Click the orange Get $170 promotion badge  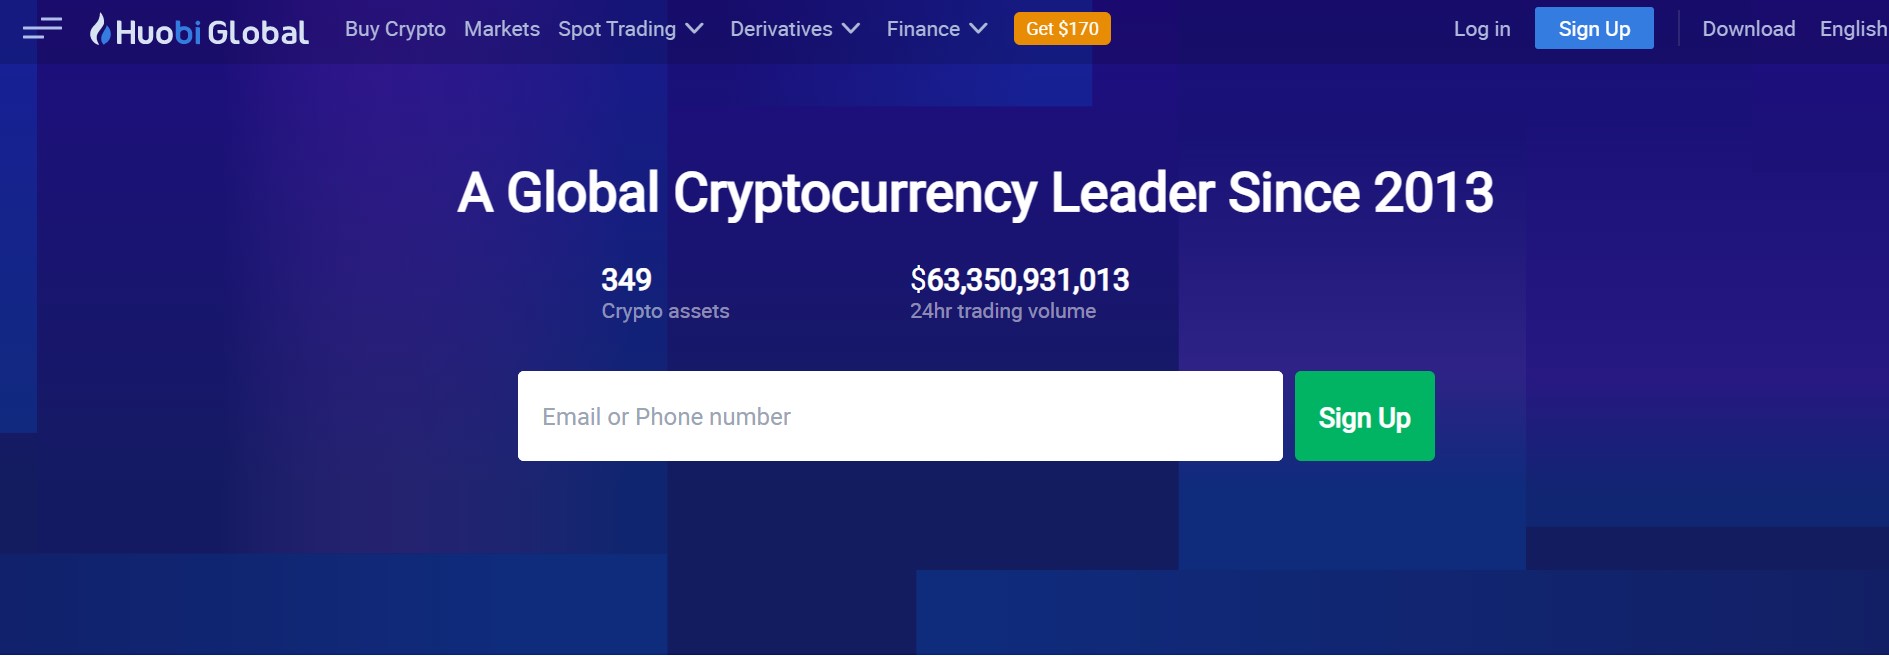1062,29
